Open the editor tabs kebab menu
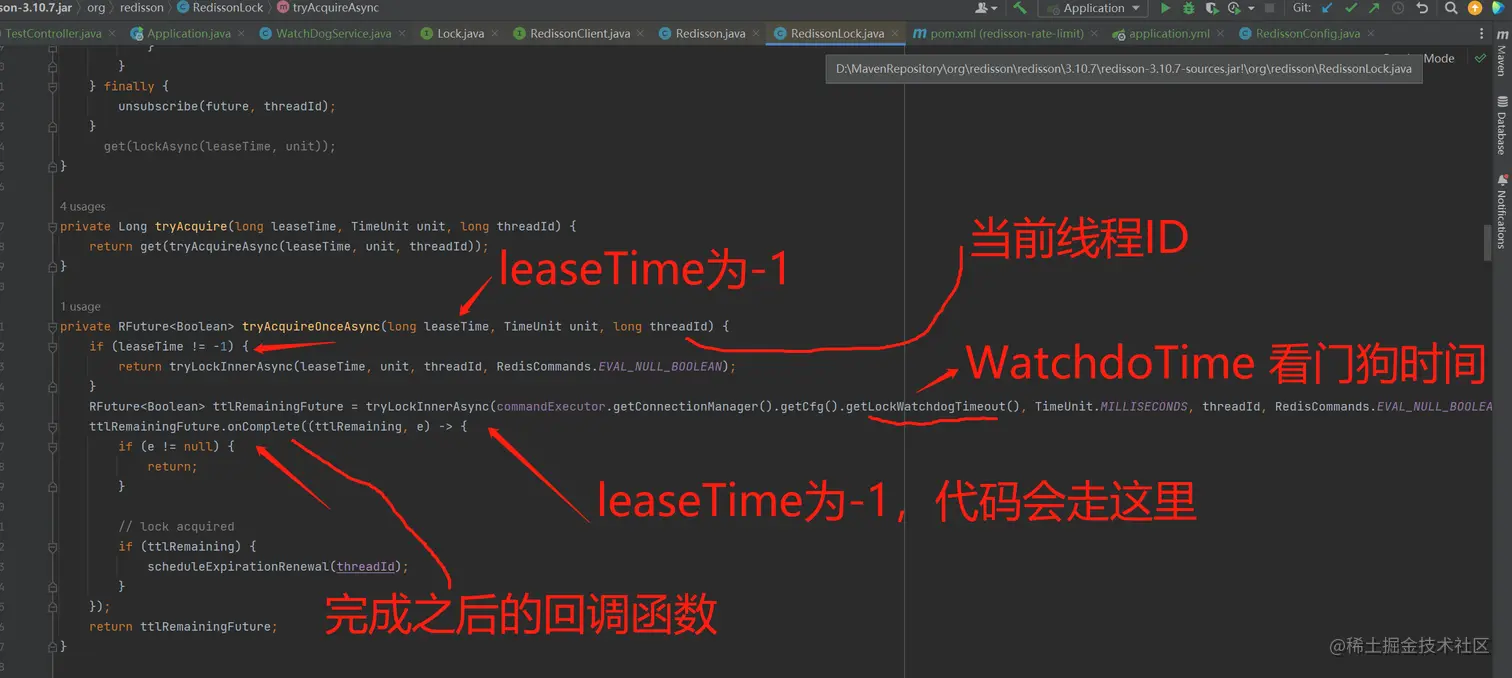 (1481, 33)
